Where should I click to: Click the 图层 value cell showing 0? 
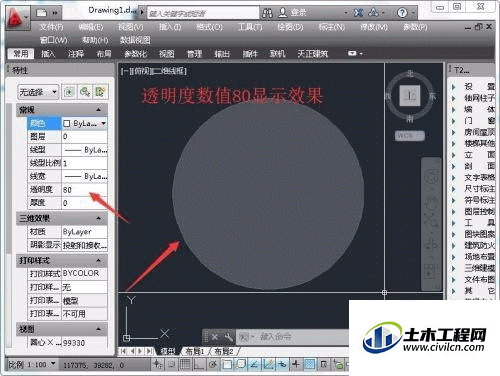coord(85,136)
